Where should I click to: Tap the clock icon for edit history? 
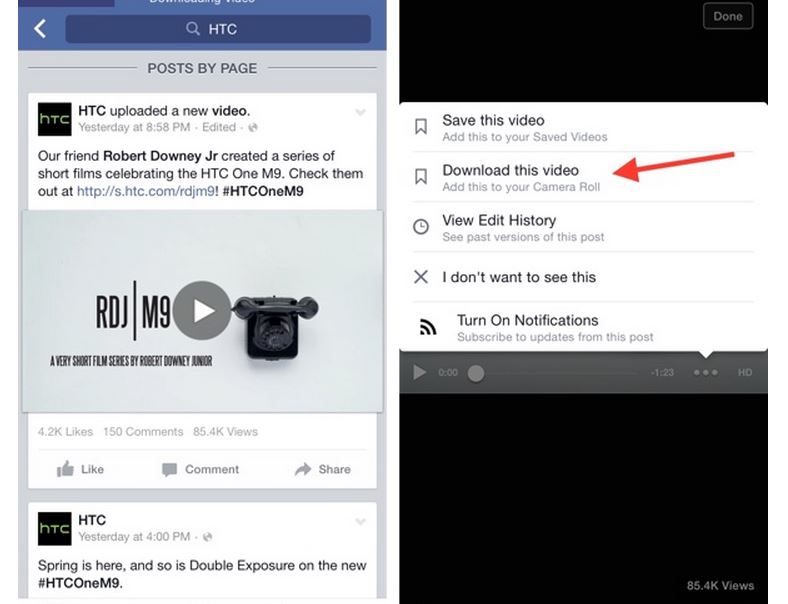coord(421,227)
